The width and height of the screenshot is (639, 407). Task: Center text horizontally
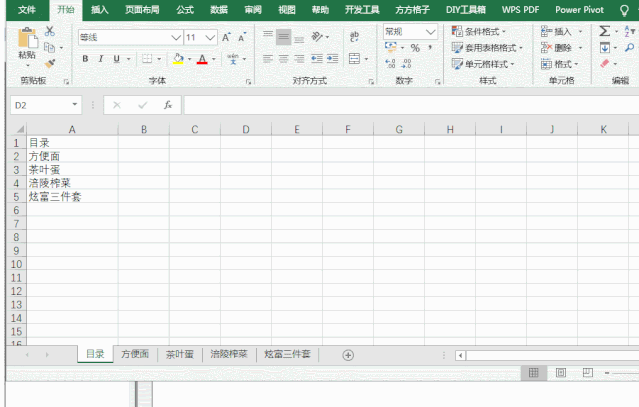[283, 59]
